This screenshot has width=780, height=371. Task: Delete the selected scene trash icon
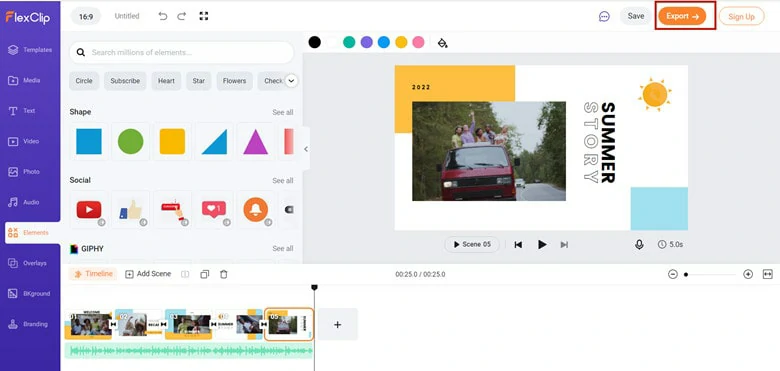(224, 274)
